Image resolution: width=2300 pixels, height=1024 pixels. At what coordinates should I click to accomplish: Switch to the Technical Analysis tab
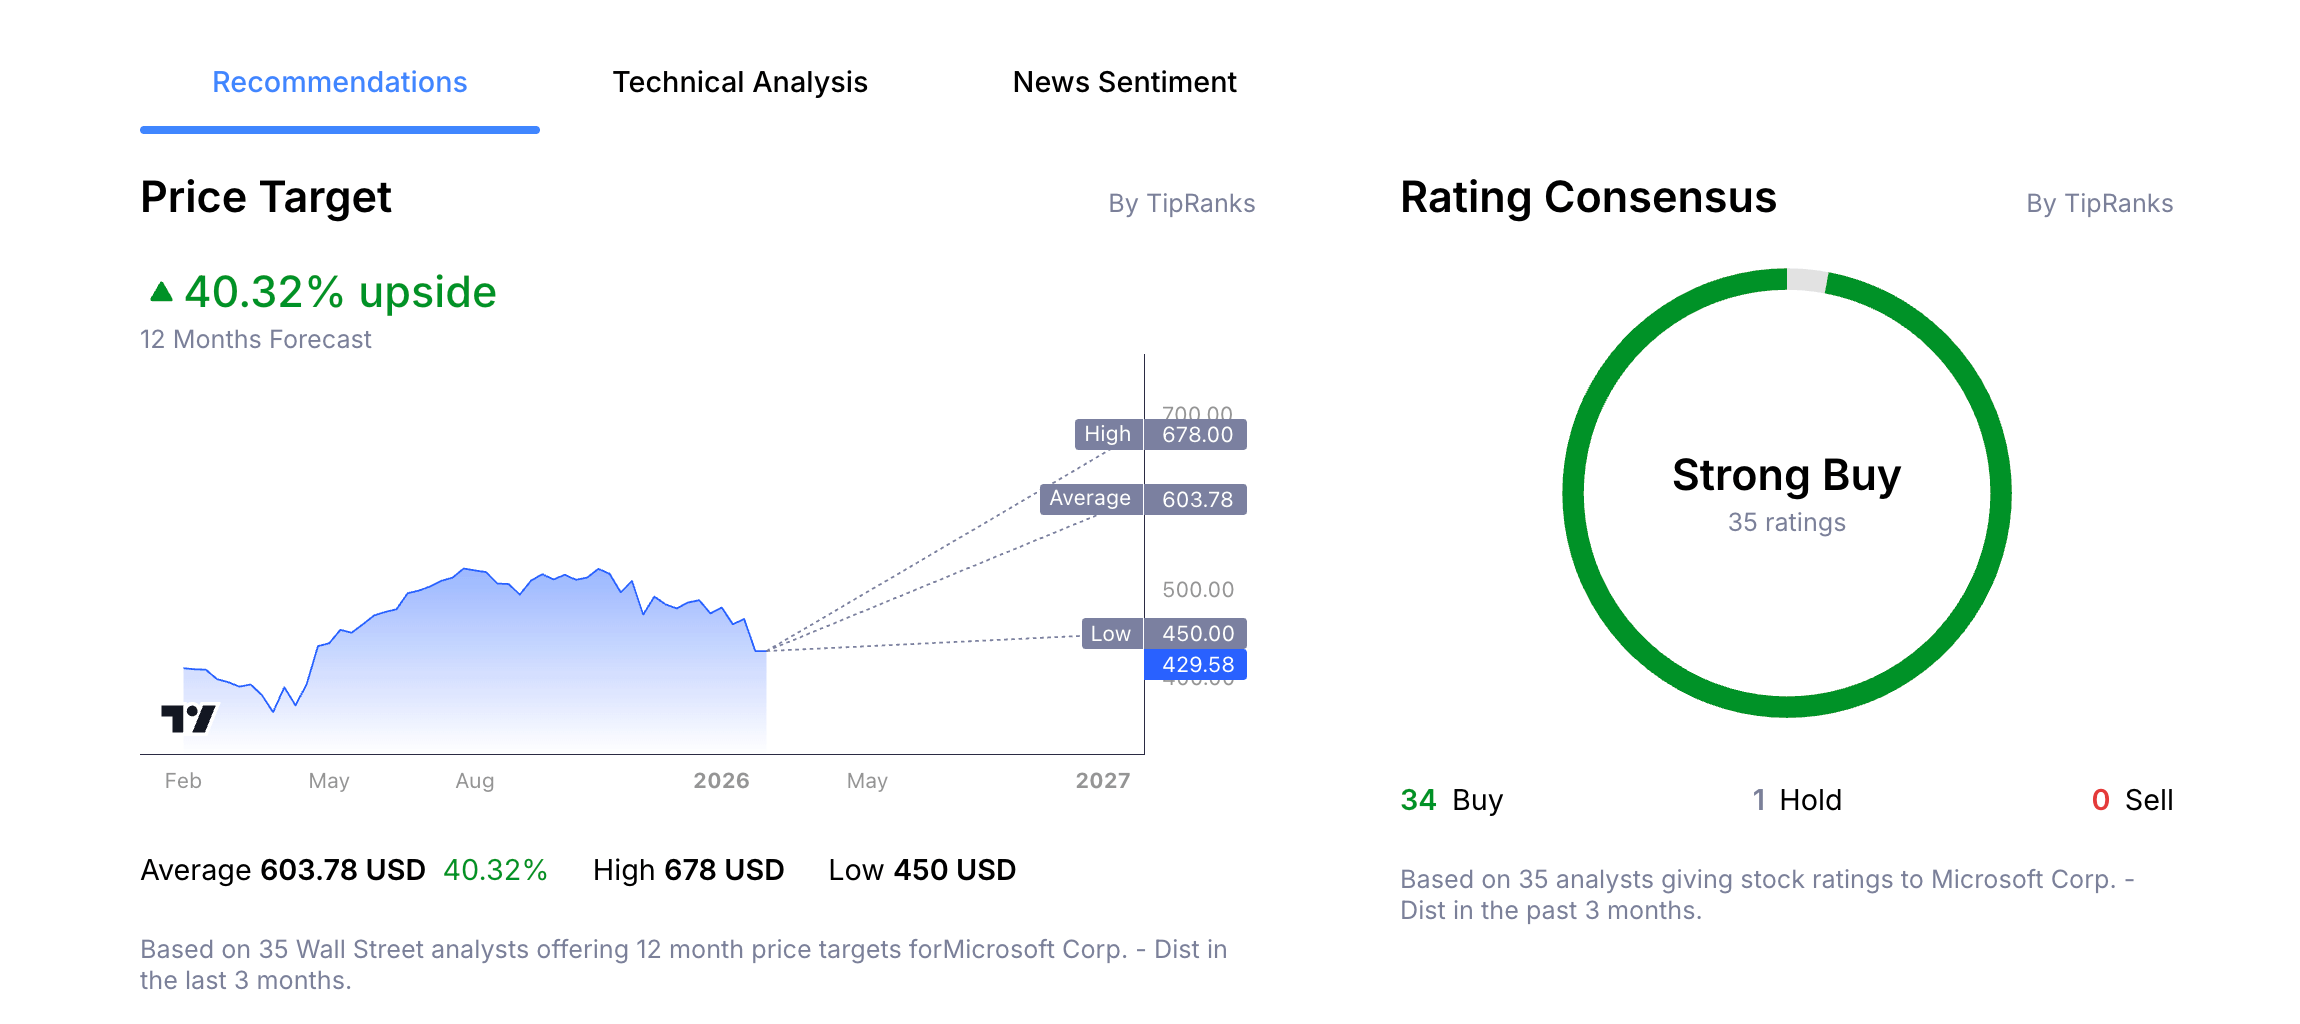pos(740,82)
